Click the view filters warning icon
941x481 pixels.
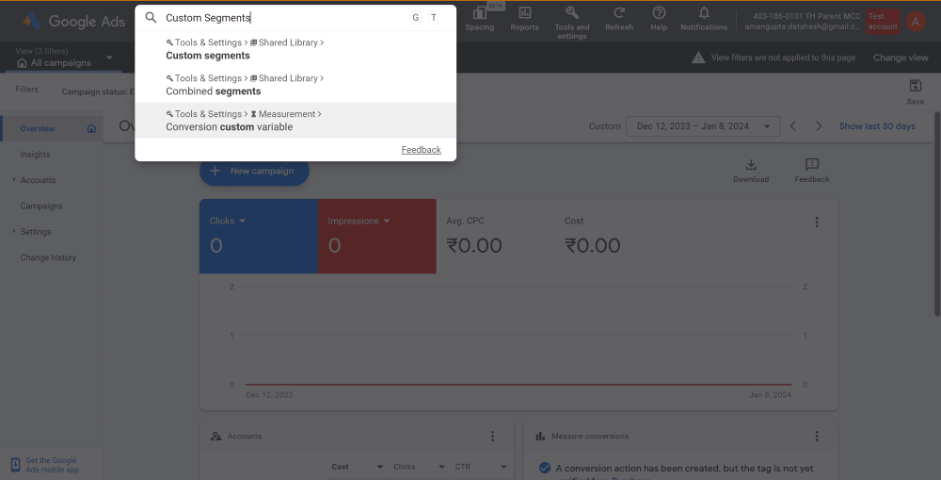pyautogui.click(x=698, y=58)
